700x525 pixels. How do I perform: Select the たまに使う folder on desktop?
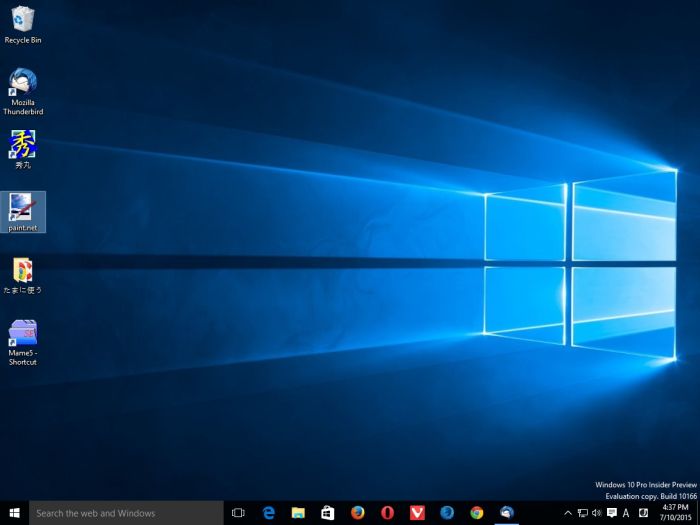[23, 270]
